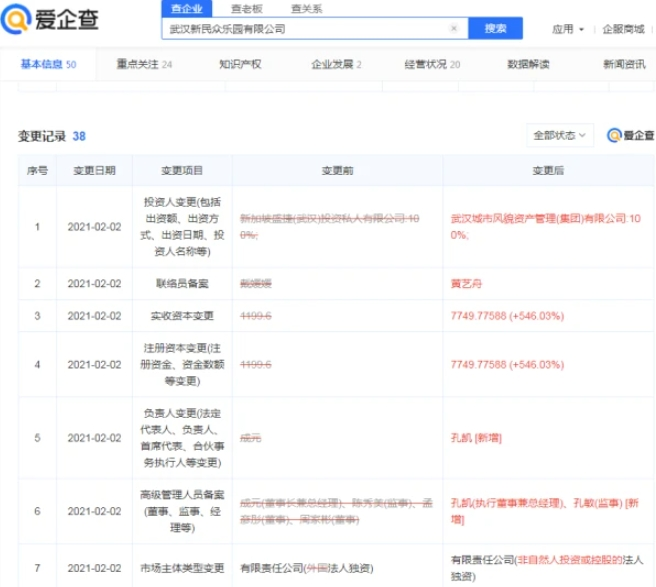
Task: Open the 应用 dropdown menu
Action: 568,29
